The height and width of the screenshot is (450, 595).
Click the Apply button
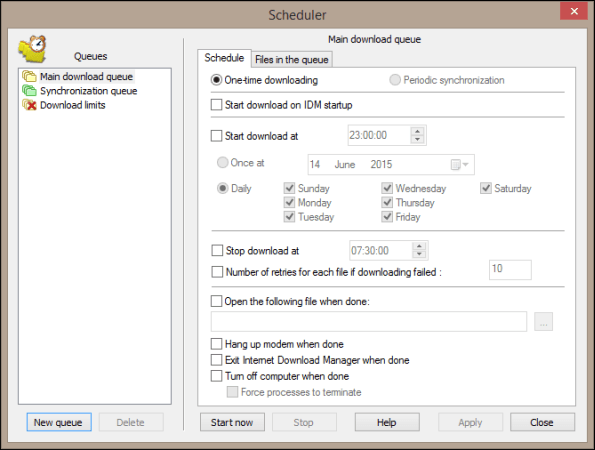pyautogui.click(x=470, y=422)
